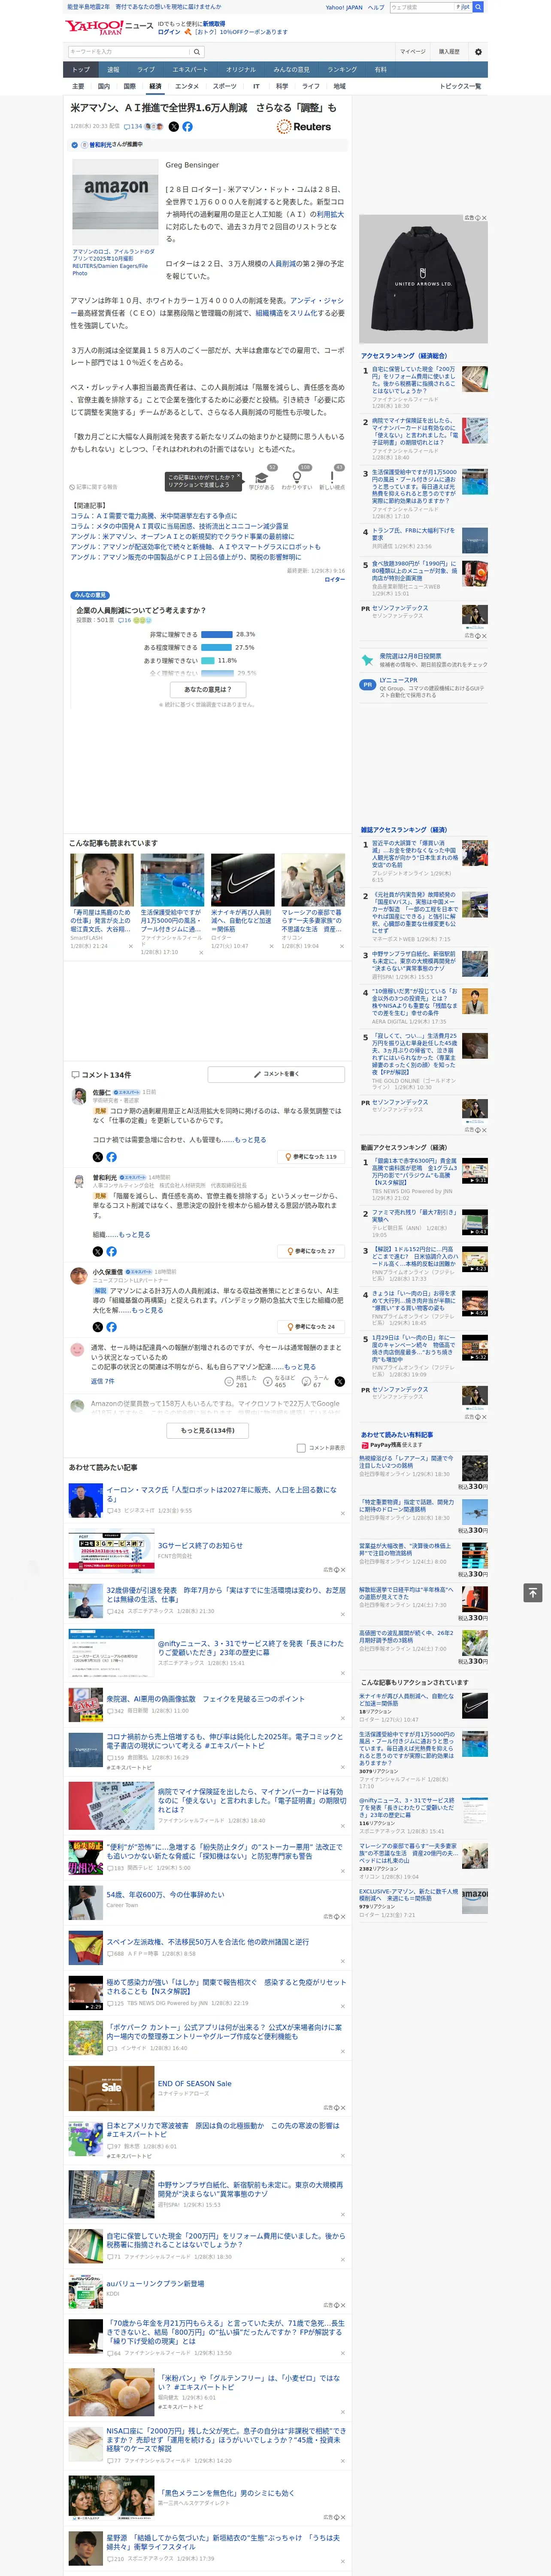Click the Reuters logo under headline

coord(304,127)
